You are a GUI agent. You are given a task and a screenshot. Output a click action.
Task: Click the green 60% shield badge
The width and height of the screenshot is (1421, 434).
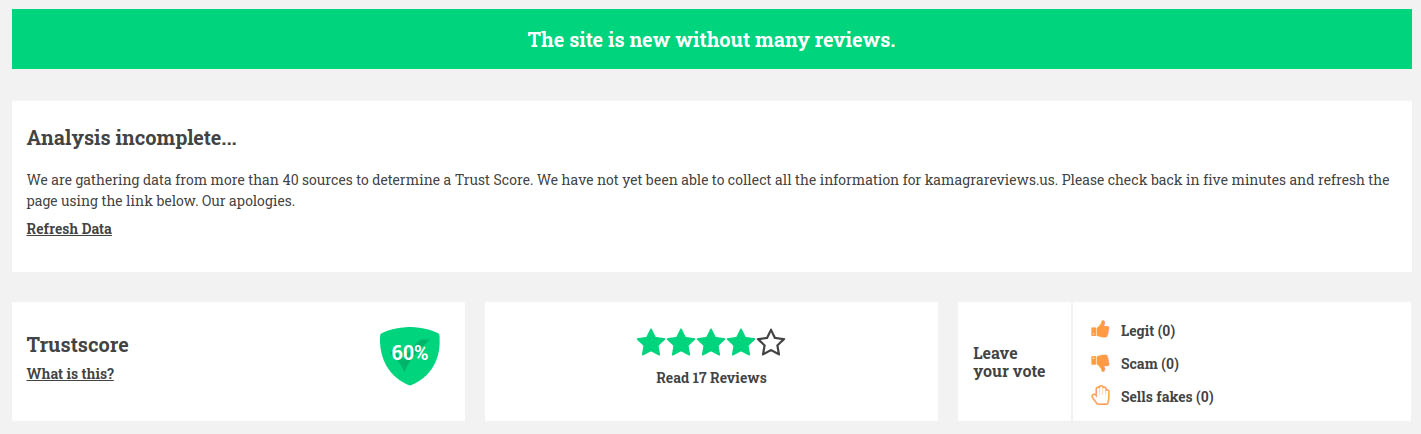(x=410, y=355)
